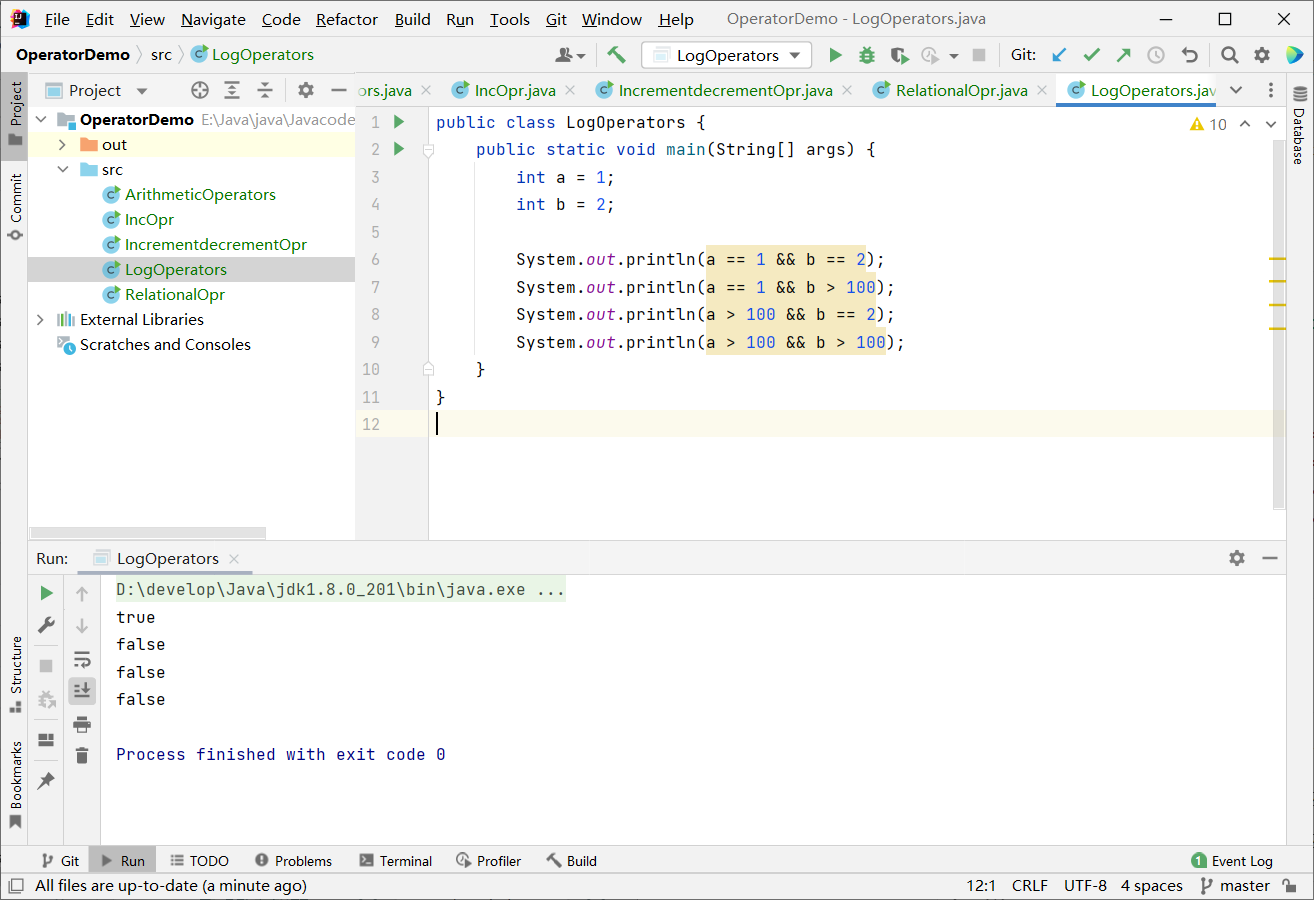Run LogOperators with the green toolbar arrow
The image size is (1314, 900).
click(836, 55)
